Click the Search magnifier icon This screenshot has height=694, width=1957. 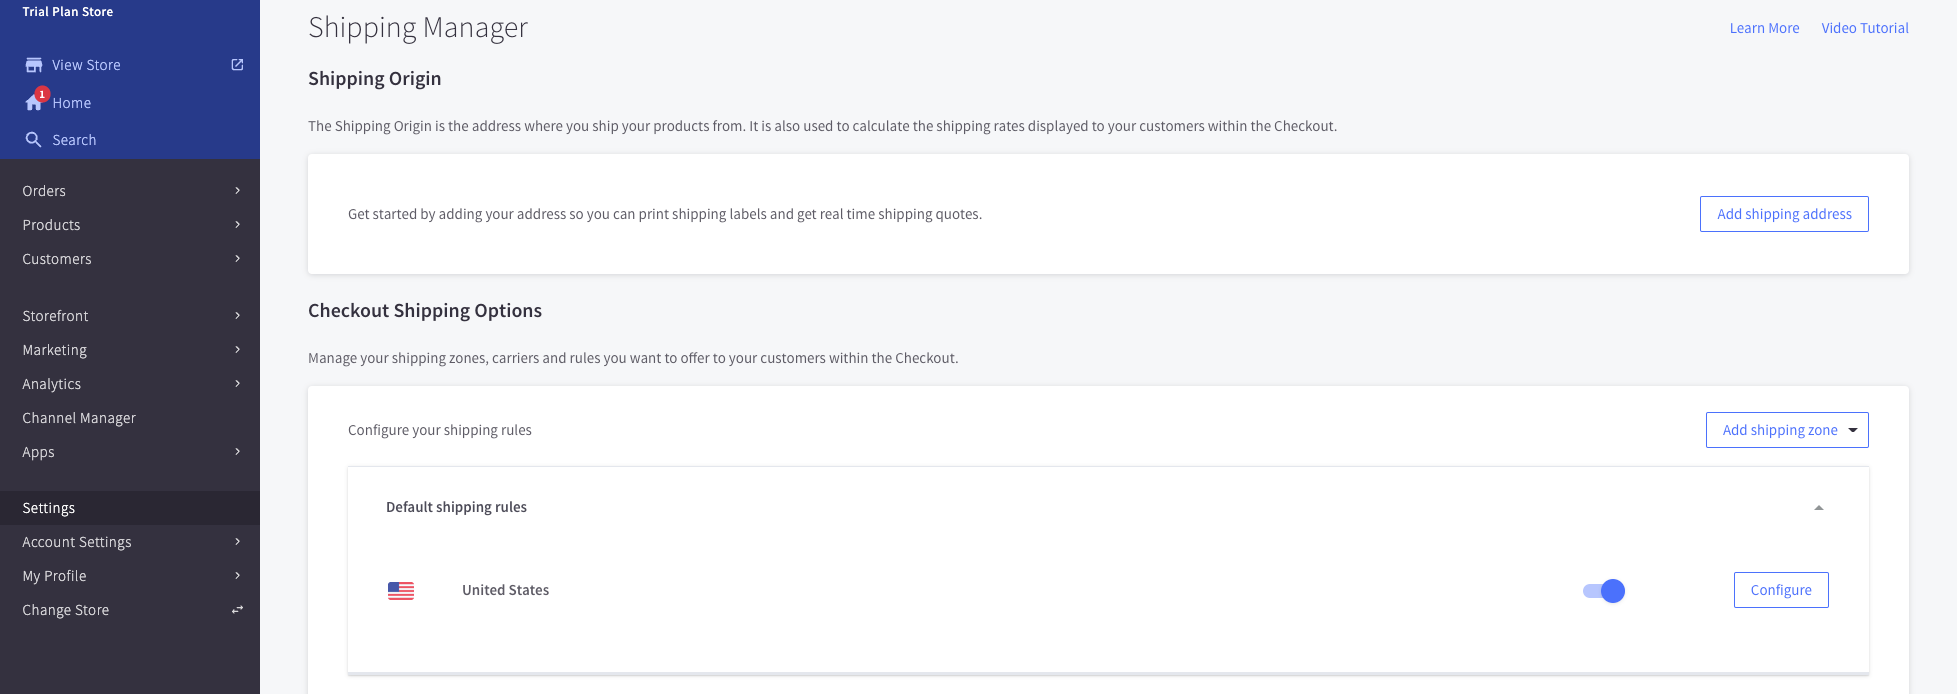34,140
